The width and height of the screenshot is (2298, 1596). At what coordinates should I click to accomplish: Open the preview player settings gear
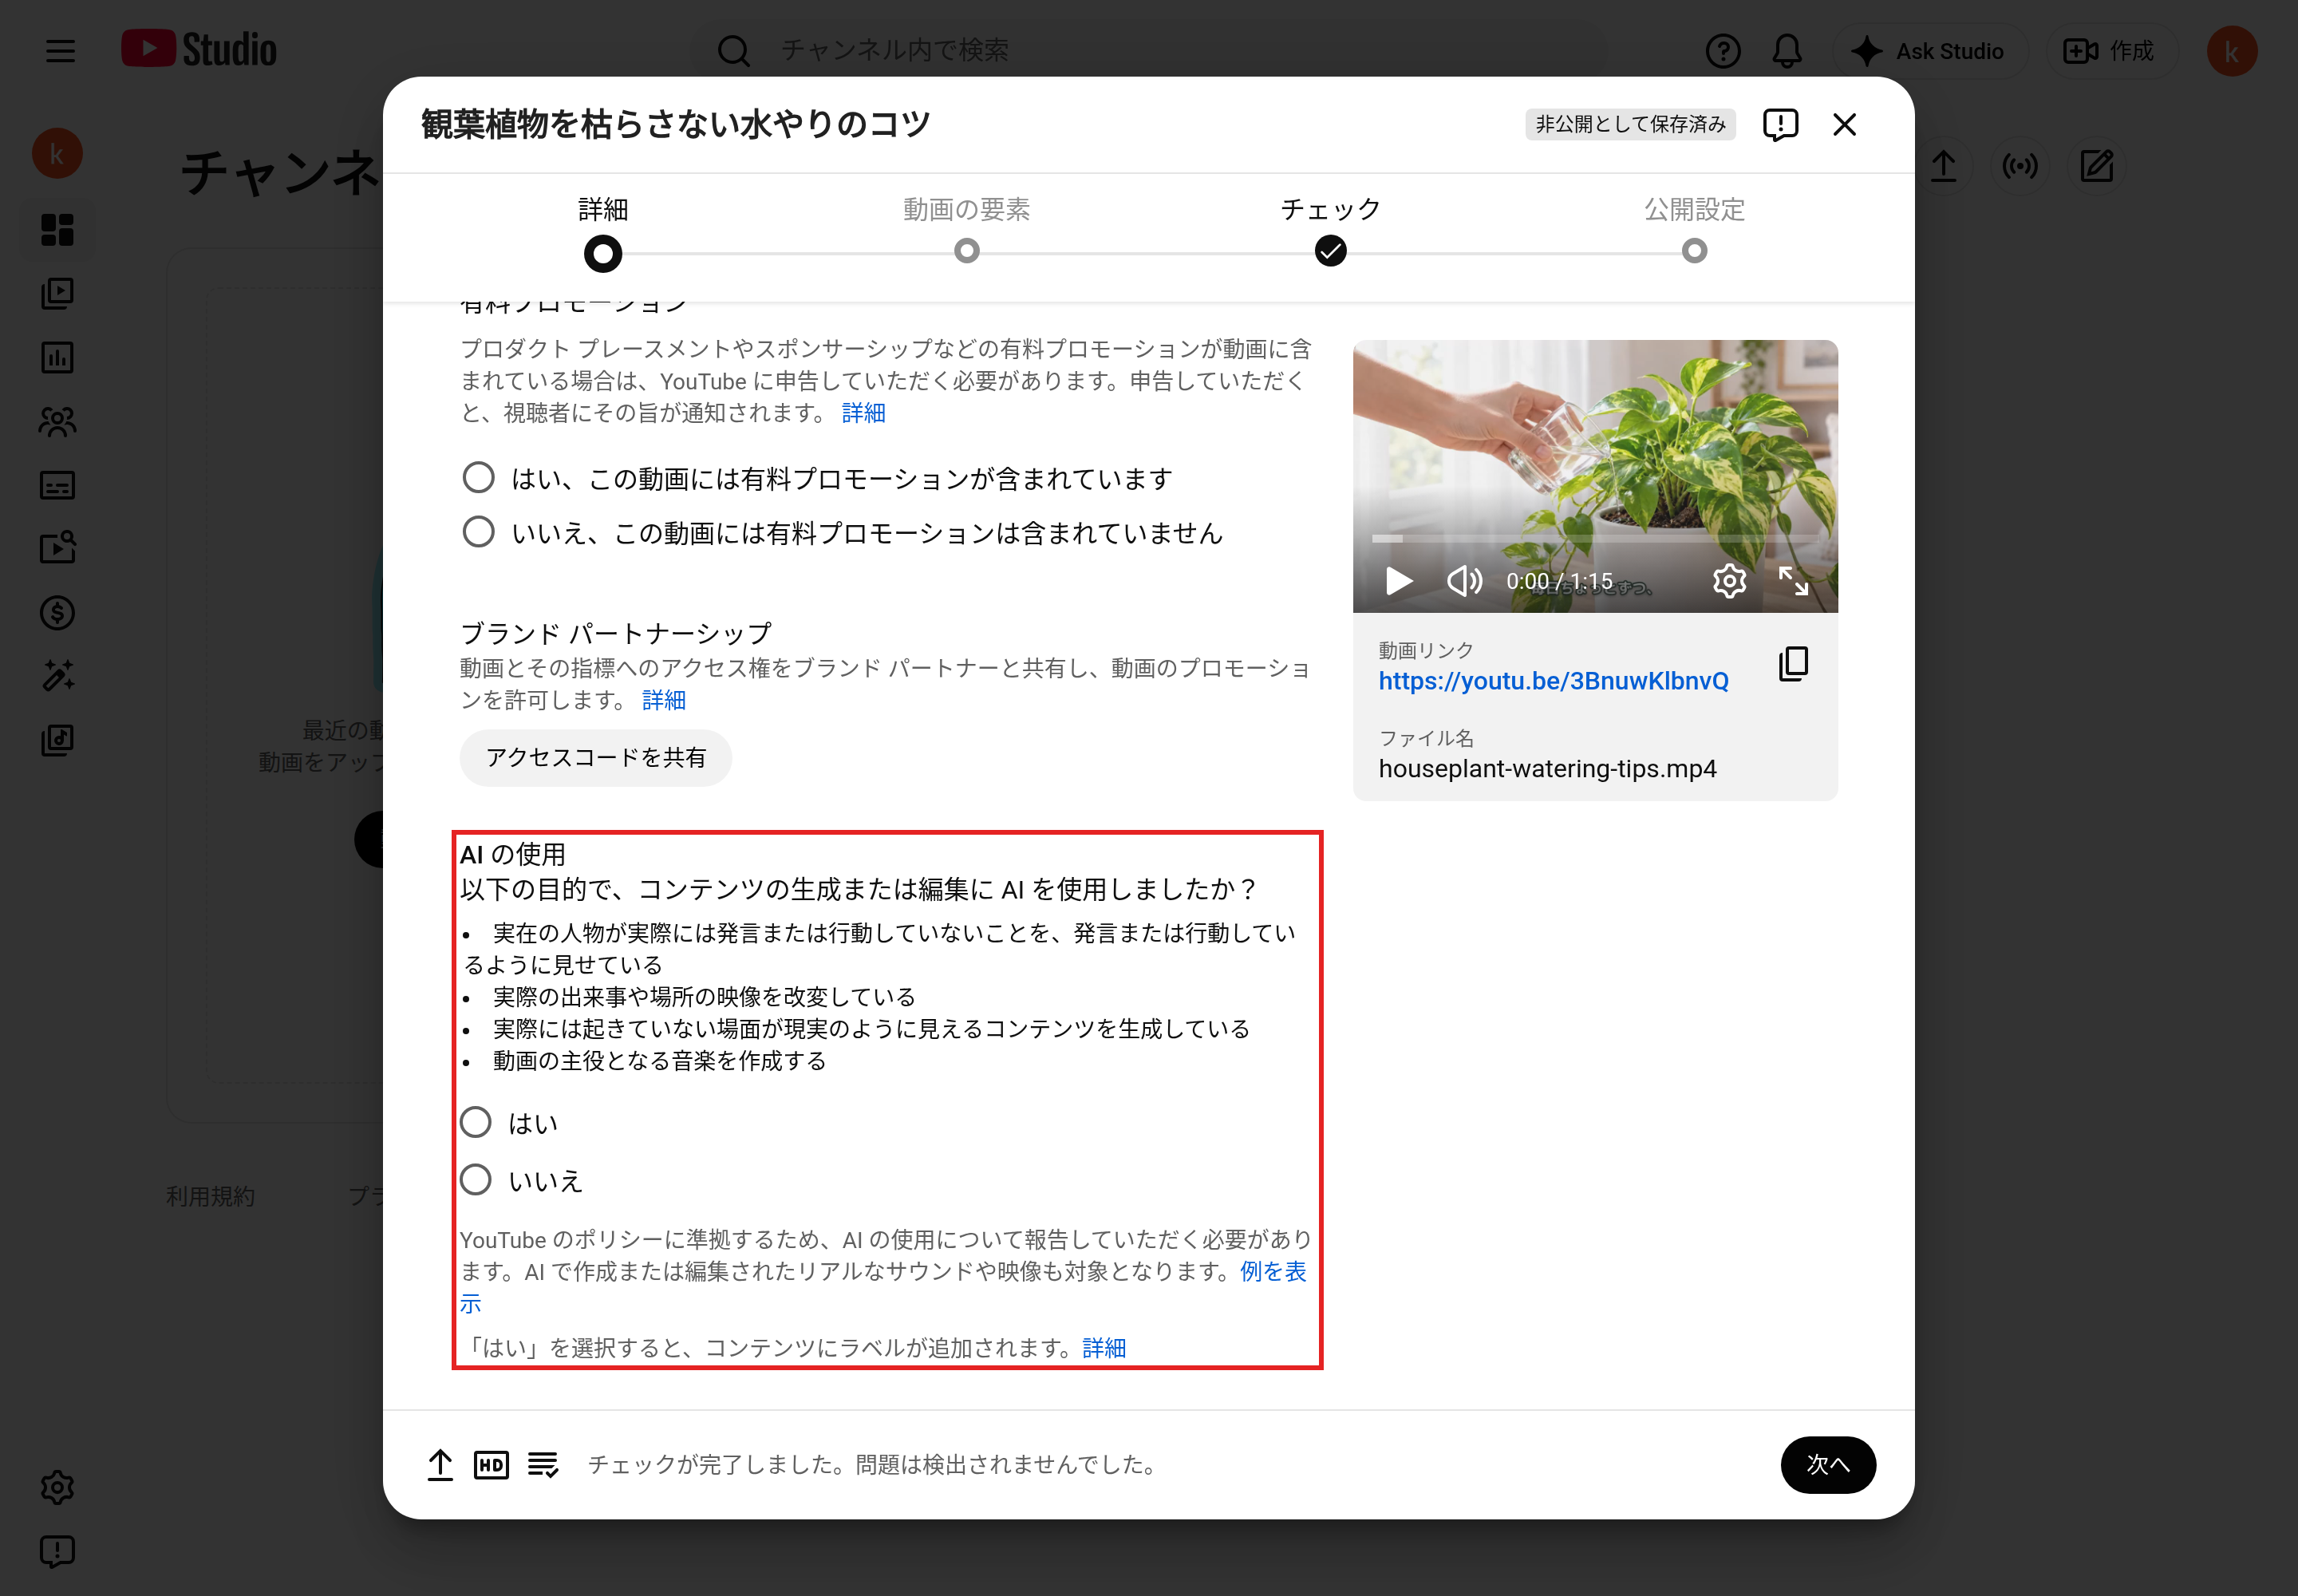point(1729,581)
